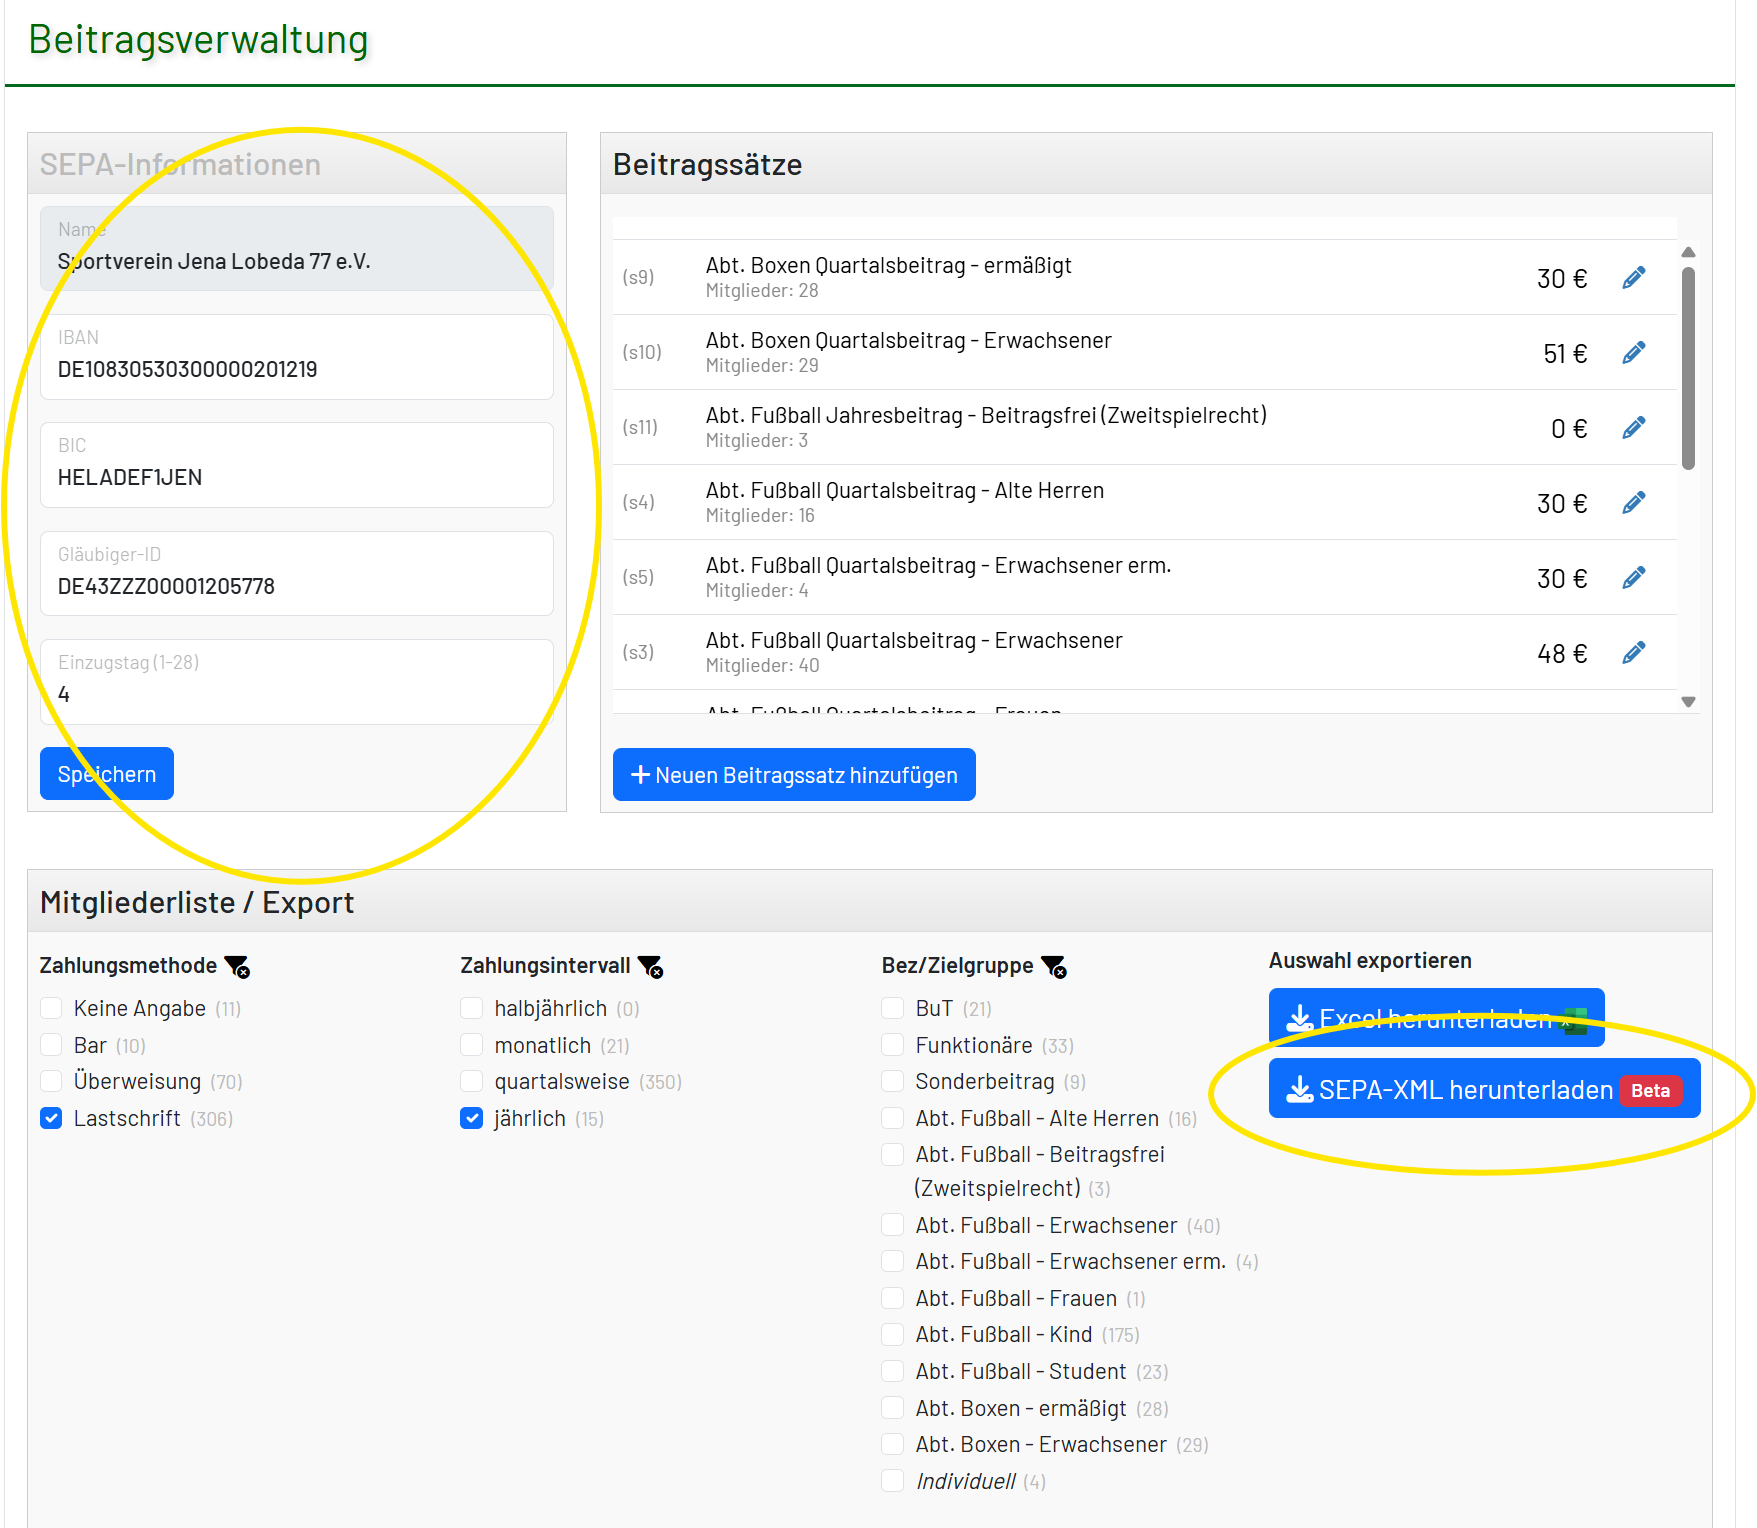Select the BuT target group
Viewport: 1757px width, 1528px height.
point(892,1008)
